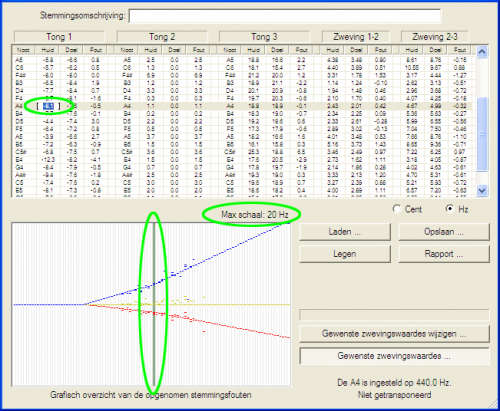Click the gray vertical marker in the graph
Screen dimensions: 500x411
154,304
